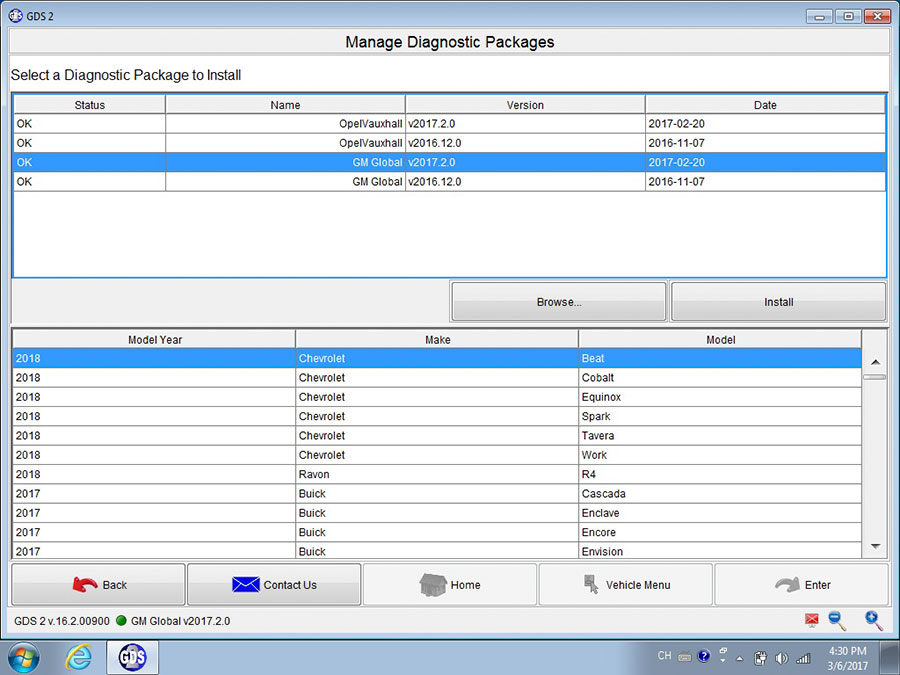Click the red connection error icon in status bar

click(x=812, y=620)
